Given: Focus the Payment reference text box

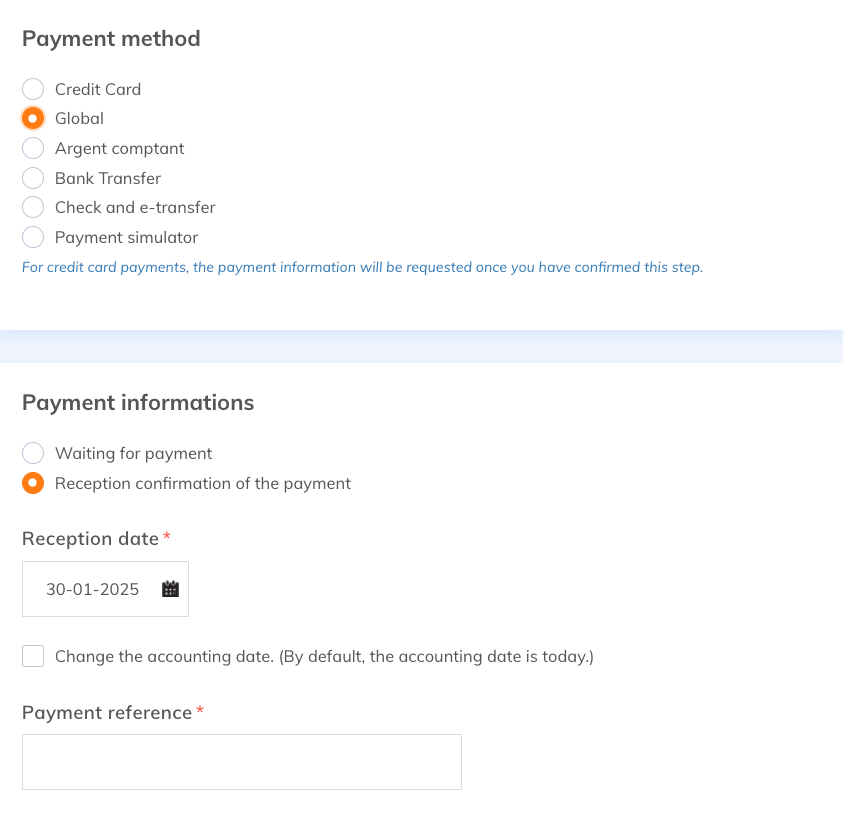Looking at the screenshot, I should 242,762.
